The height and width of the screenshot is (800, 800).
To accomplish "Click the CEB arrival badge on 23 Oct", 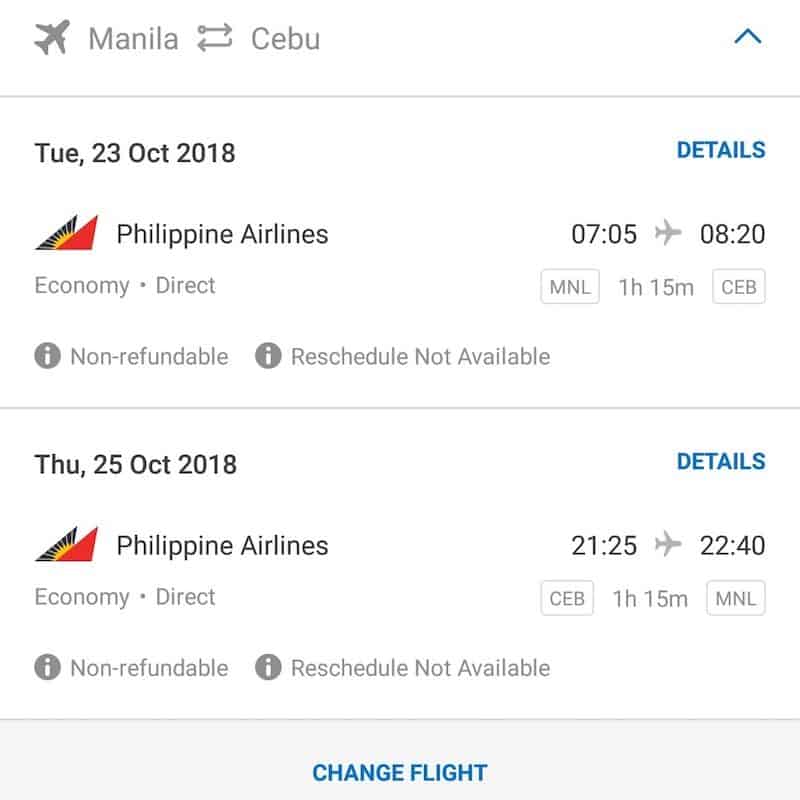I will 739,288.
